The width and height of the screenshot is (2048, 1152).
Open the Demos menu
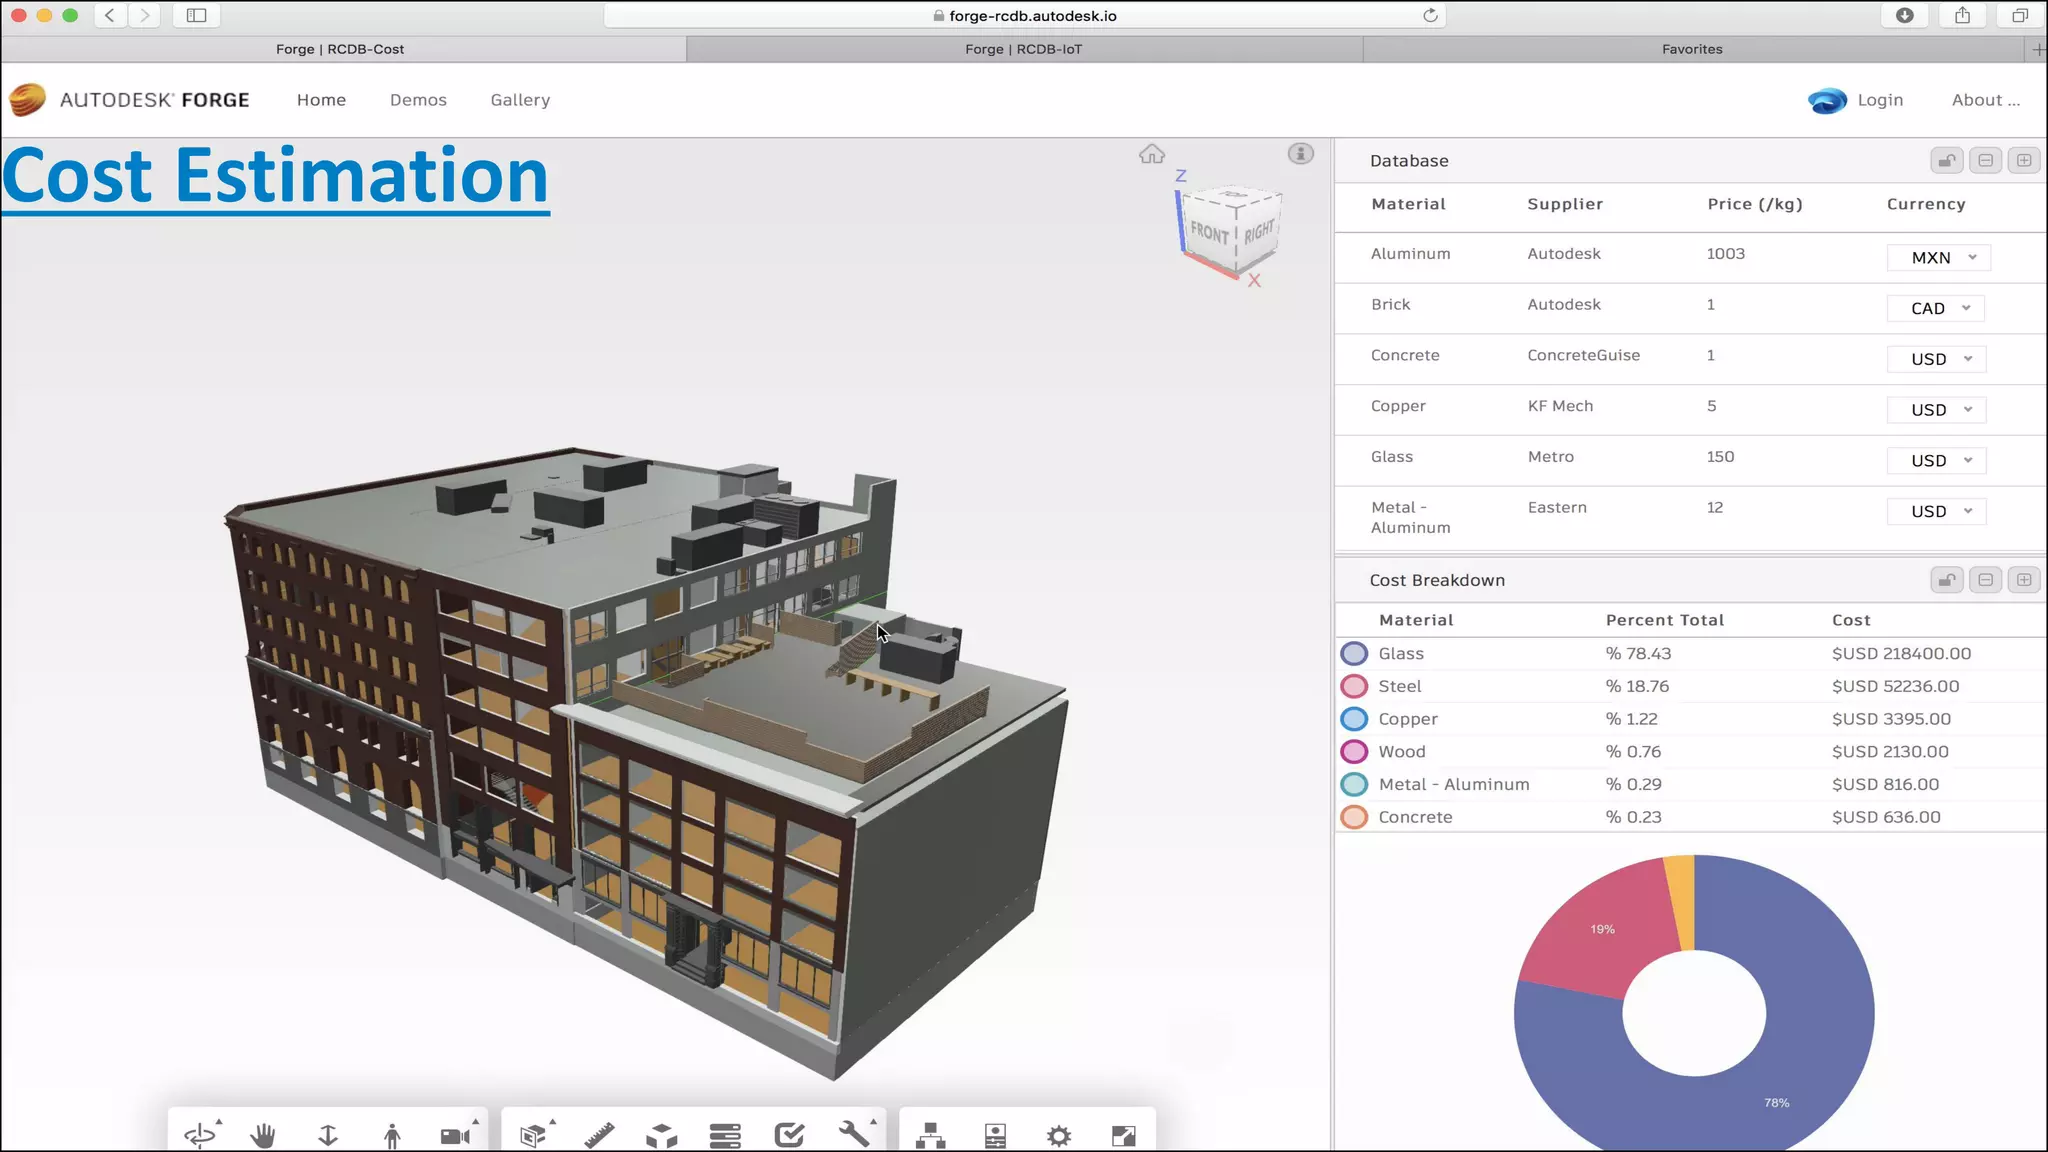tap(418, 100)
